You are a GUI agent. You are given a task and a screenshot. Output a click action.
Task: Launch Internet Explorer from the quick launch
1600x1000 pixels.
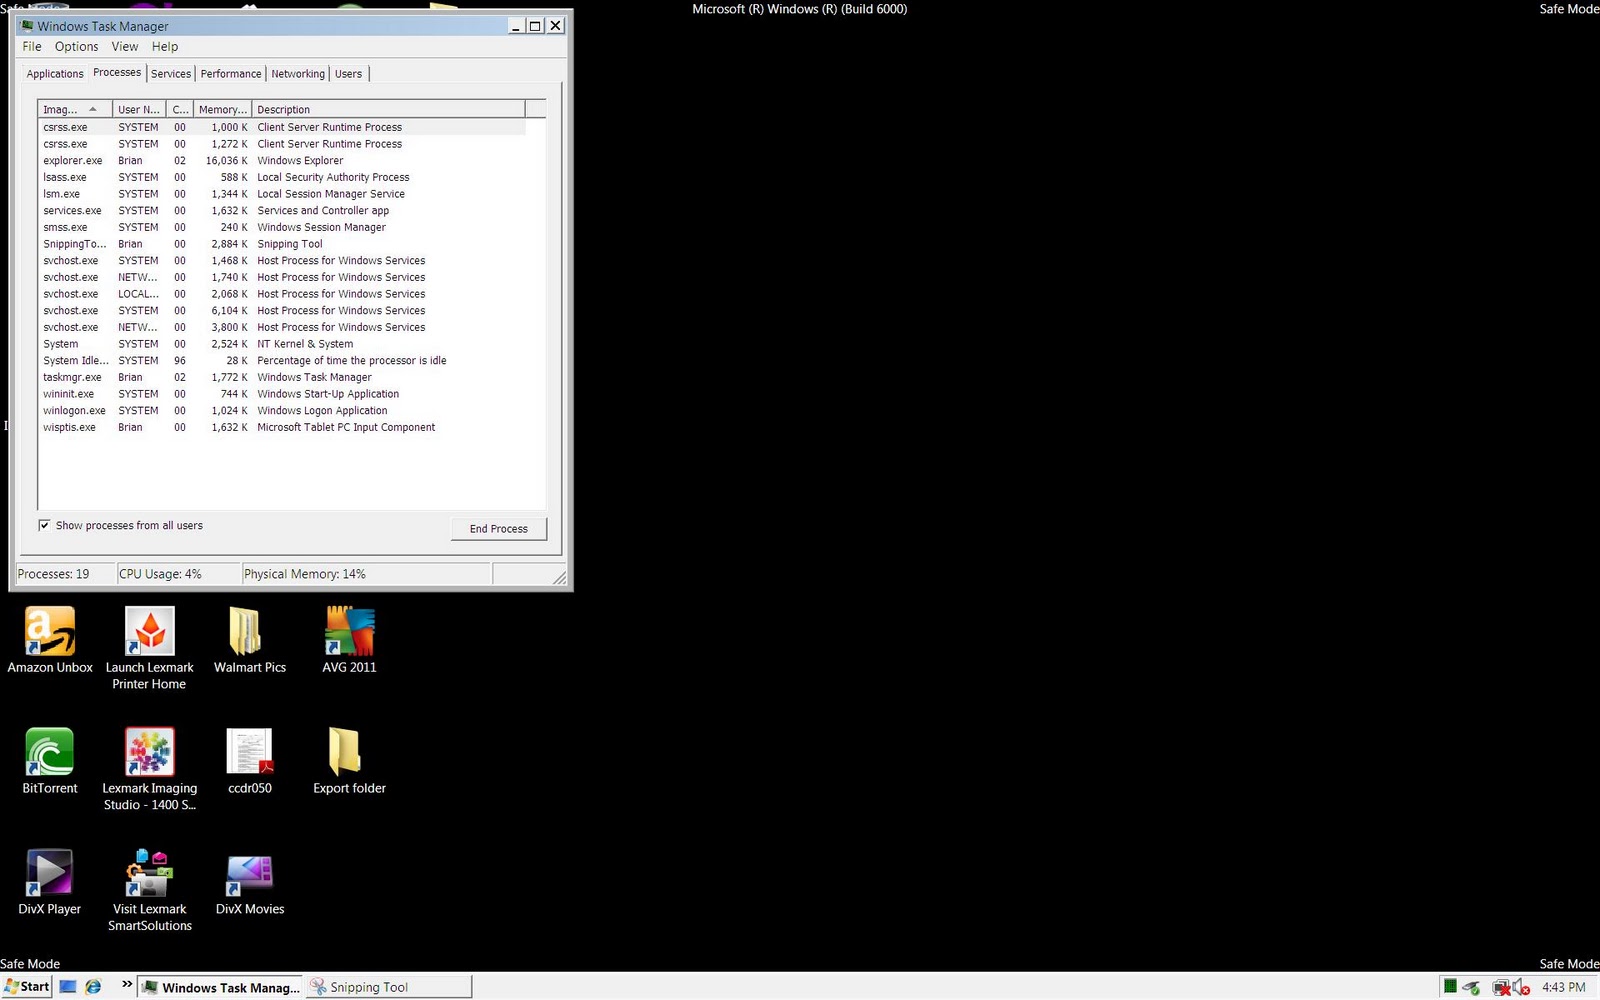click(x=93, y=987)
